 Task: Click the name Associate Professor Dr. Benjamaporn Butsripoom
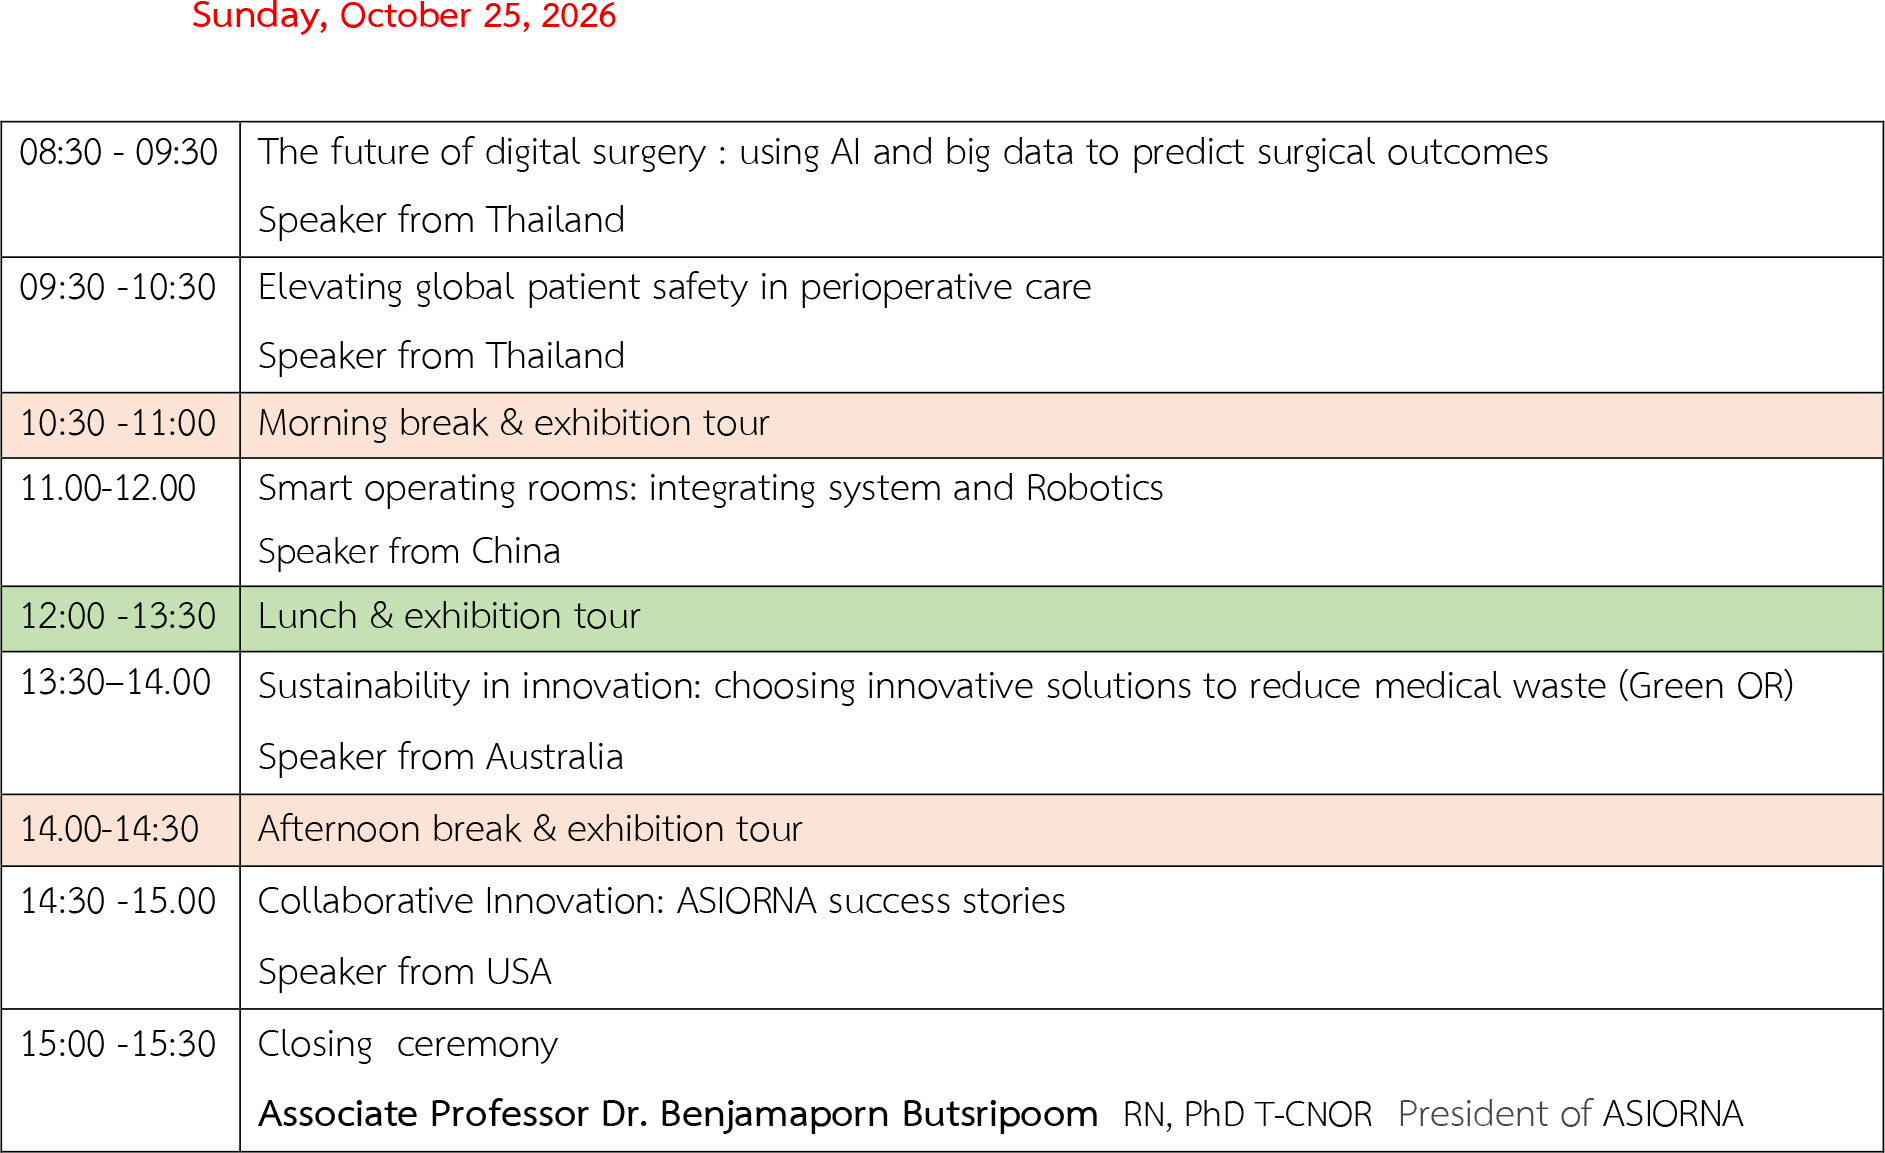[x=678, y=1115]
